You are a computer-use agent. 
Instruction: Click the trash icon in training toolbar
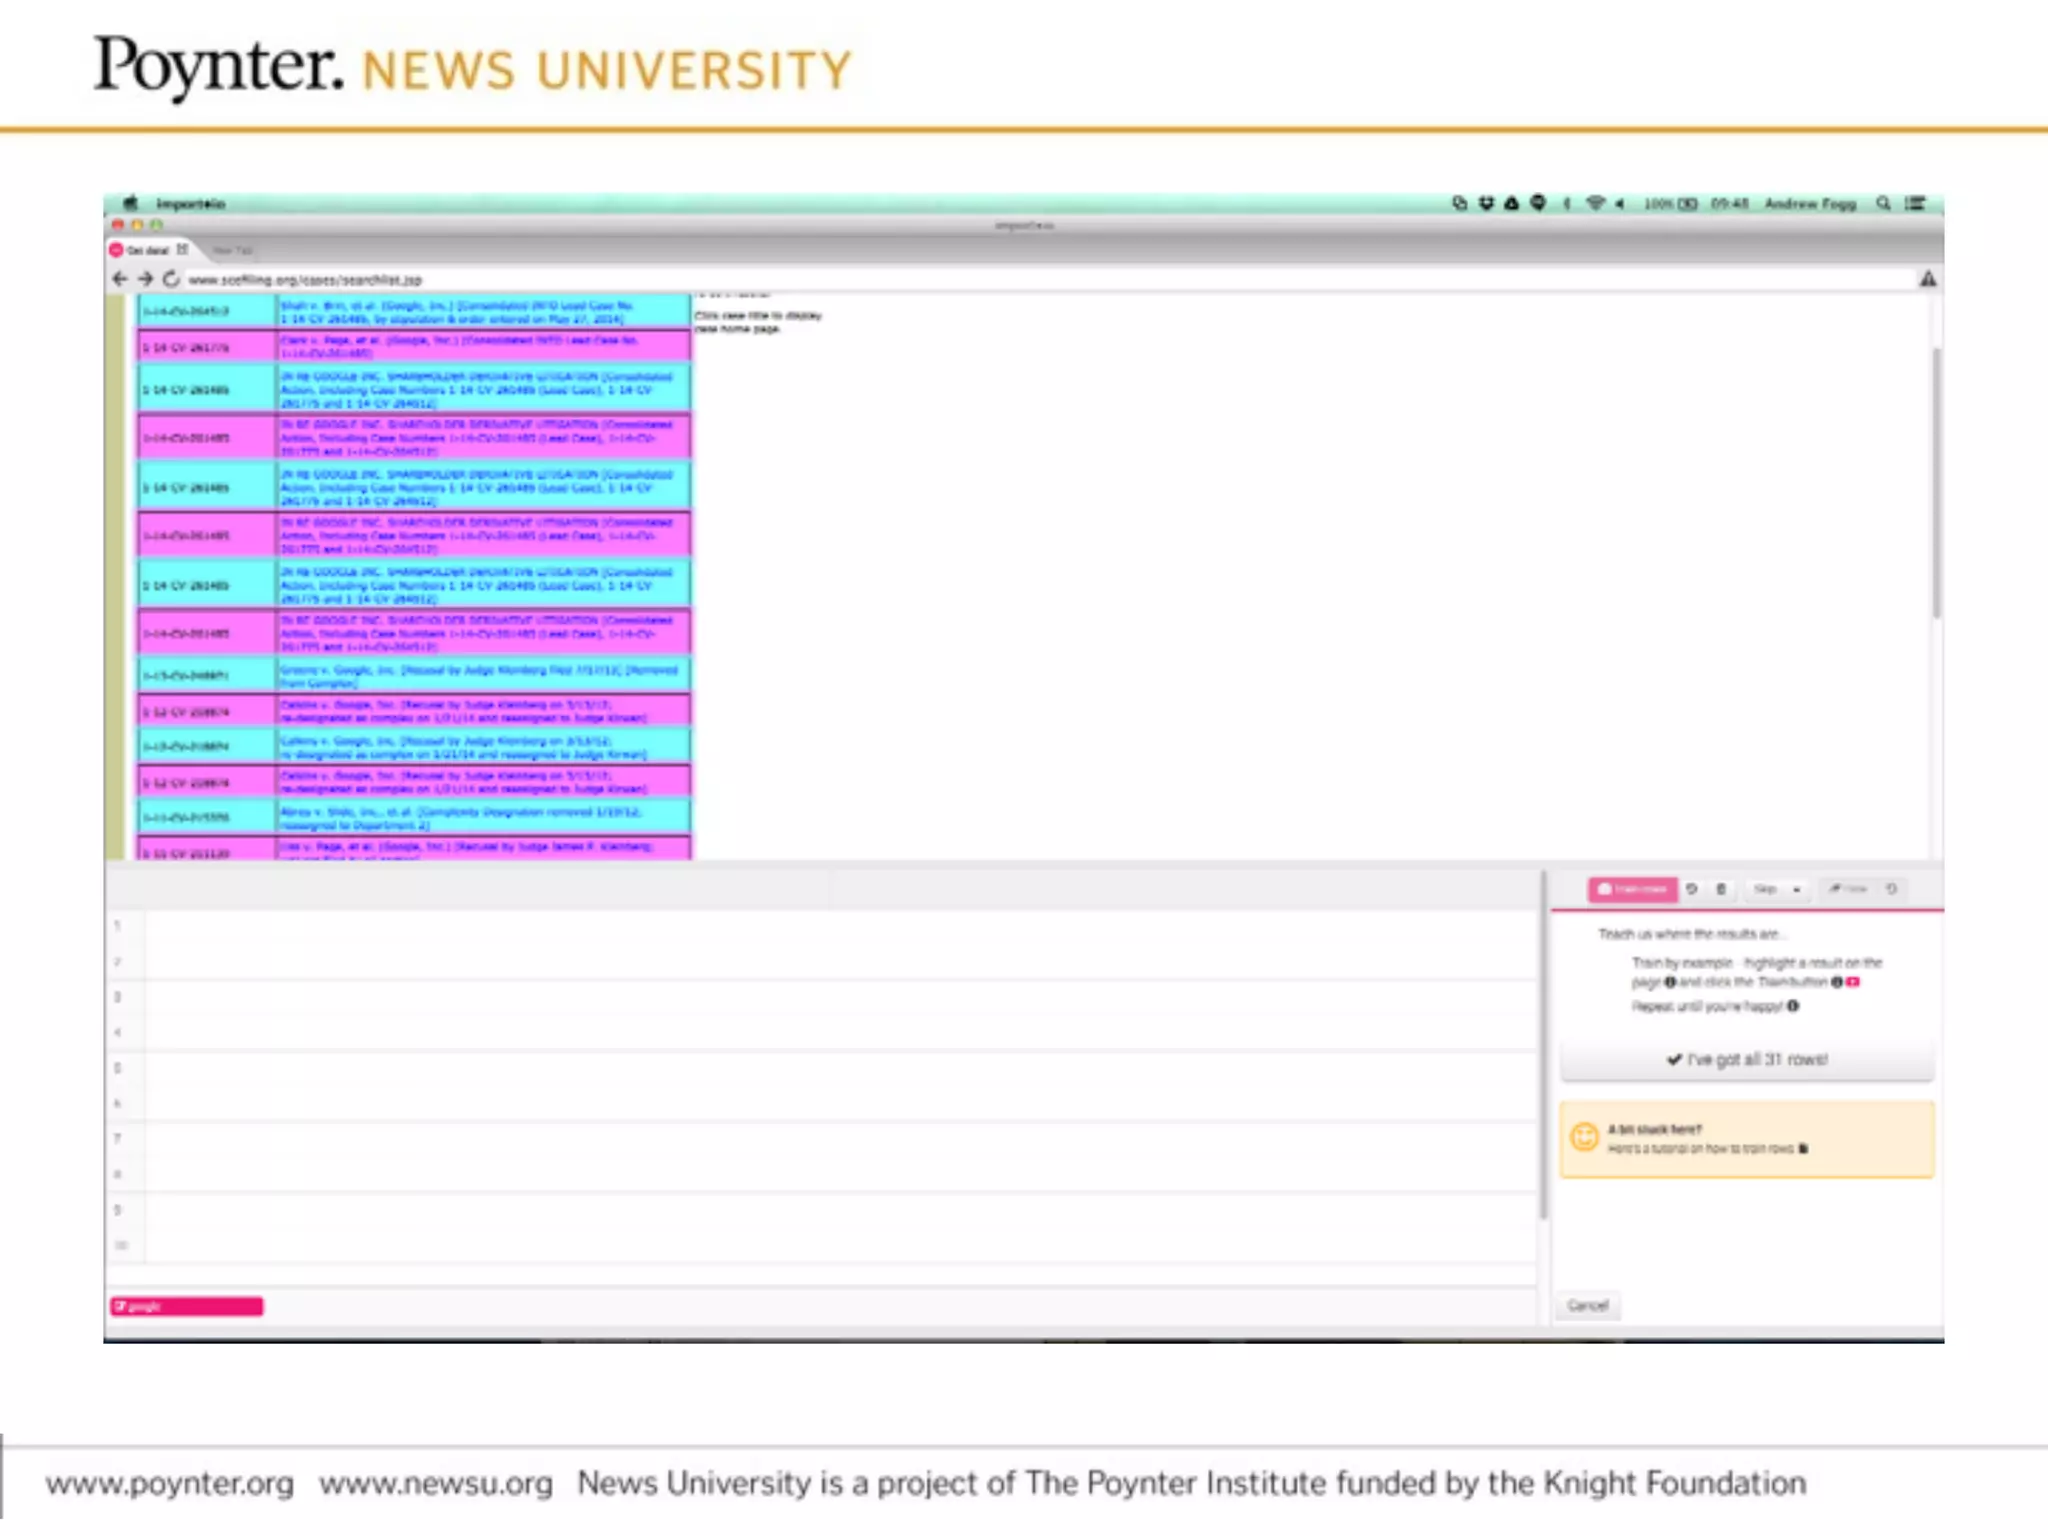coord(1721,889)
